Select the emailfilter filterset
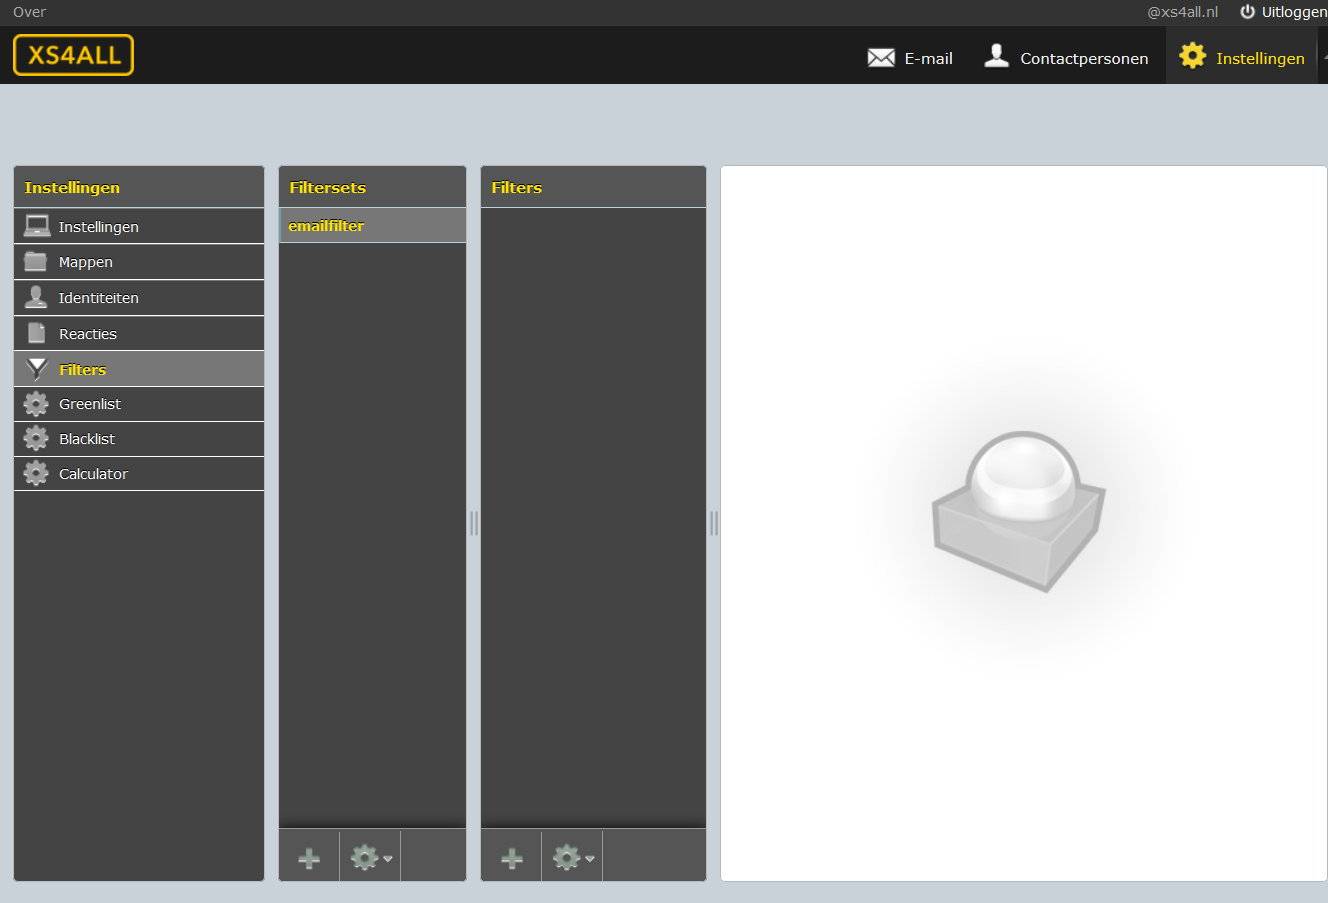Viewport: 1328px width, 903px height. click(372, 225)
